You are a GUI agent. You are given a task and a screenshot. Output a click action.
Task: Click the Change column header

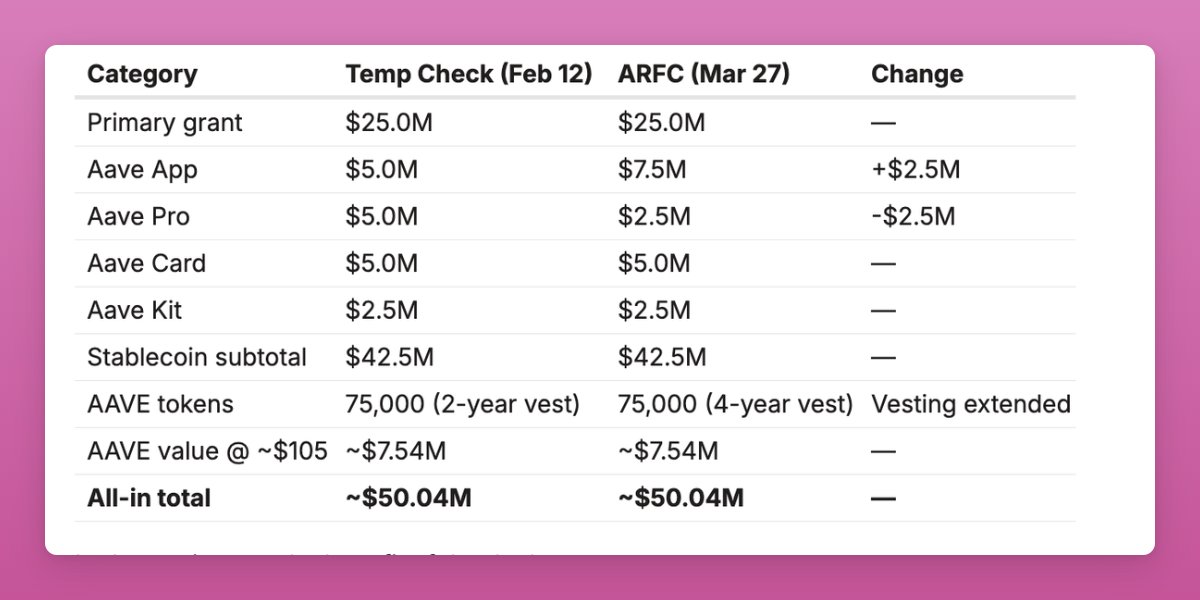(917, 74)
